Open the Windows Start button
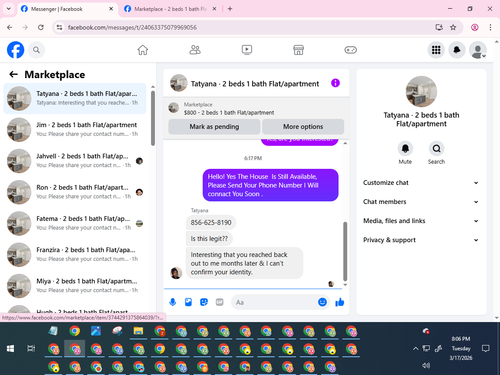 click(x=10, y=349)
